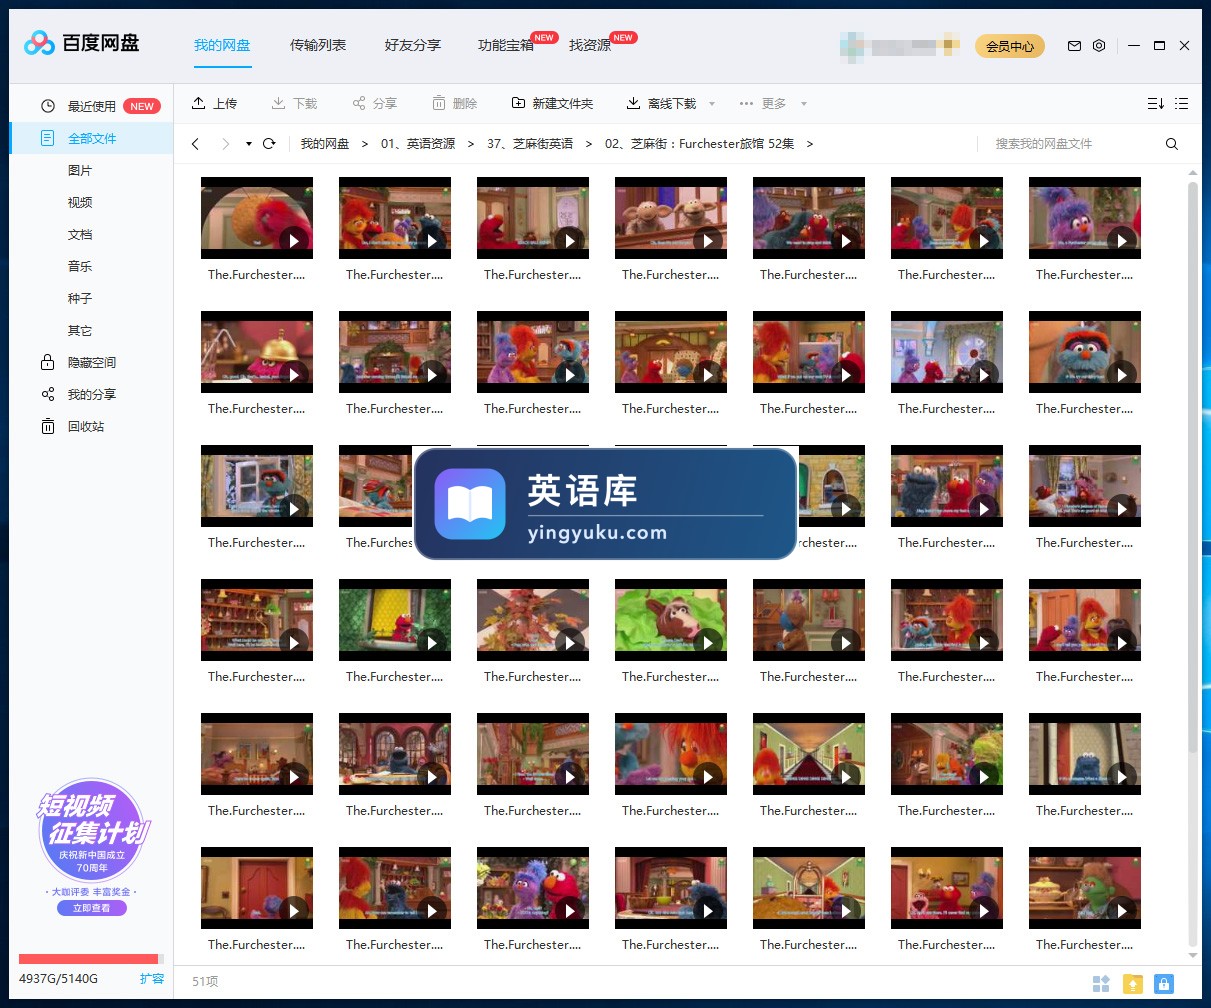Click the 离线下载 offline download button
The height and width of the screenshot is (1008, 1211).
click(661, 103)
